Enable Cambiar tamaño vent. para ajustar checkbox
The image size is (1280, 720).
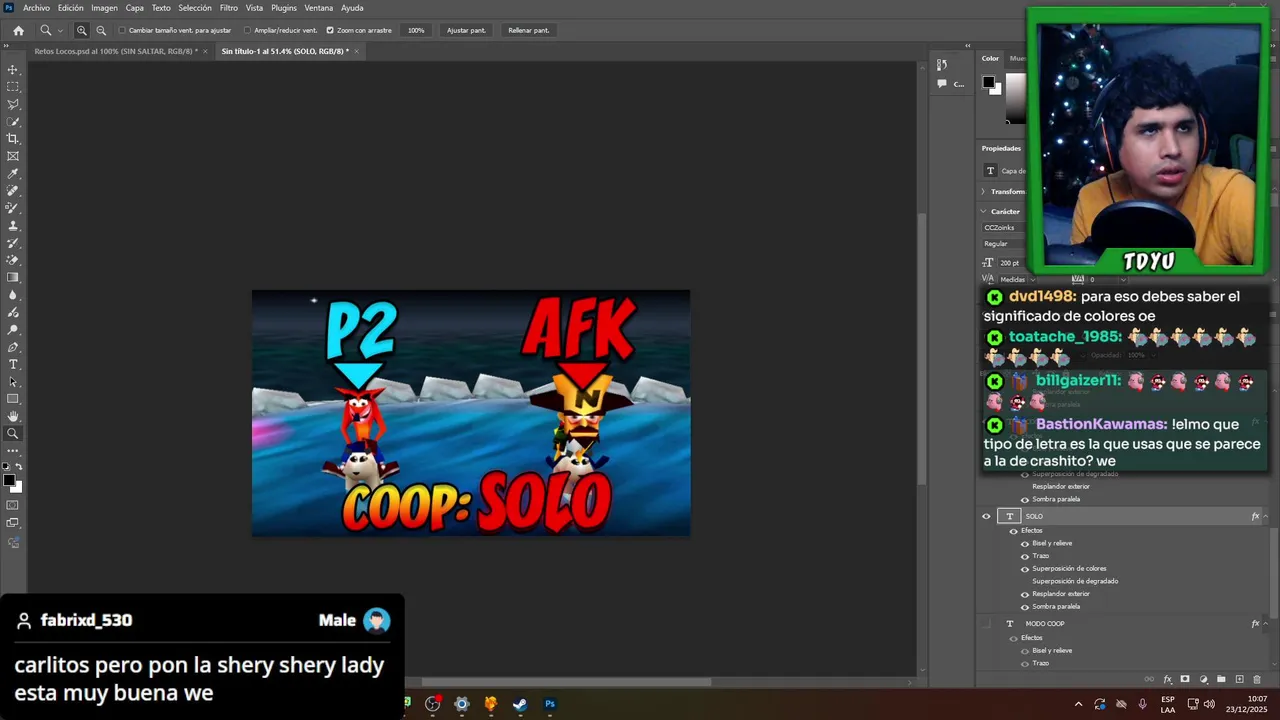pos(122,30)
